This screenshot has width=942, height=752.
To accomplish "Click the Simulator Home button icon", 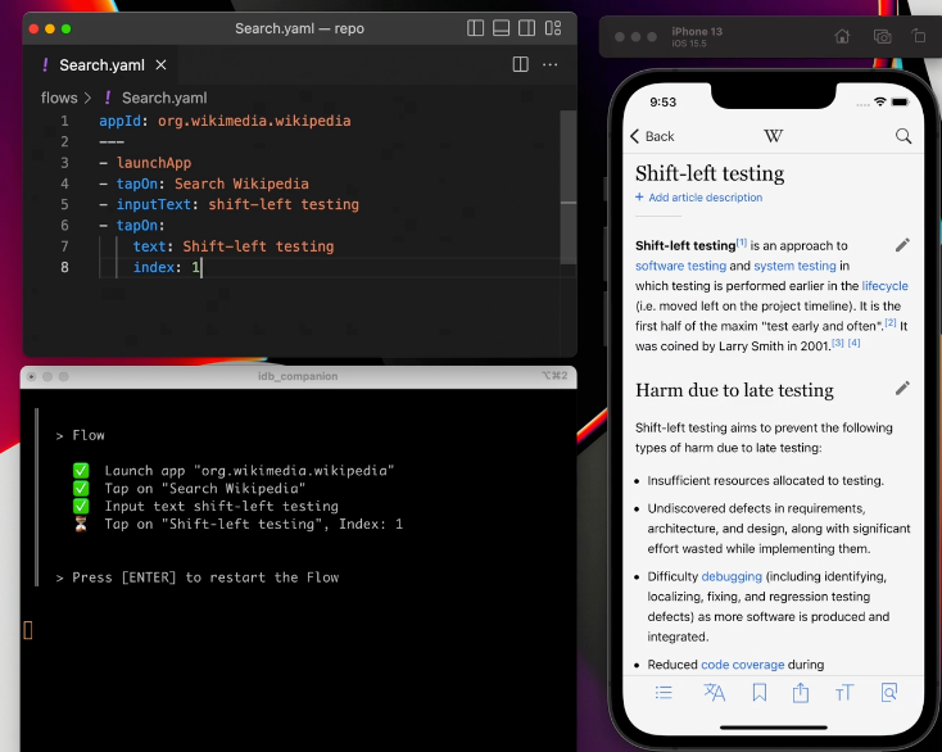I will tap(842, 37).
